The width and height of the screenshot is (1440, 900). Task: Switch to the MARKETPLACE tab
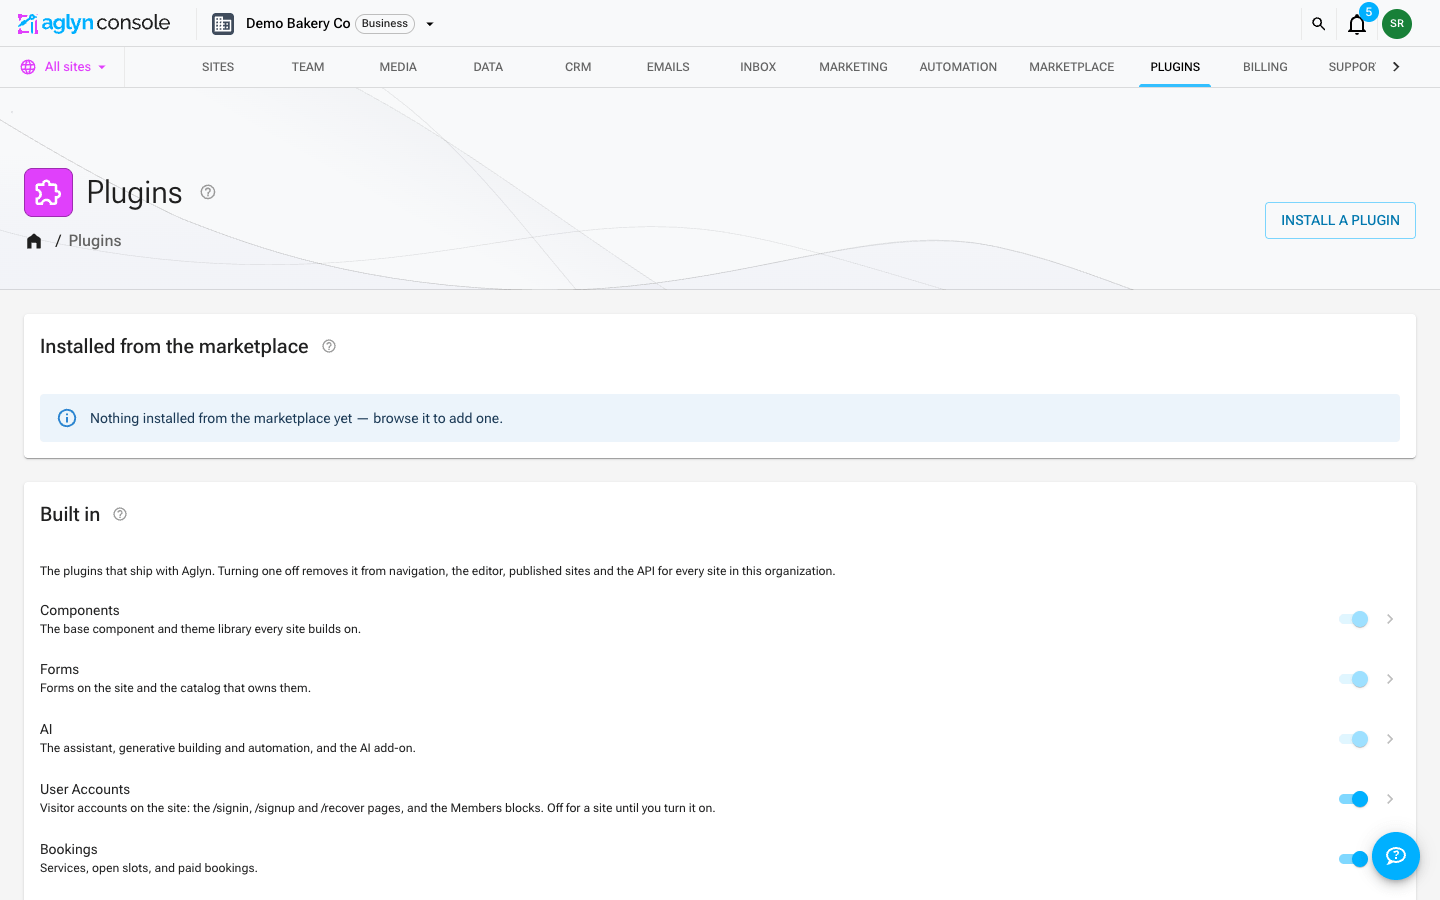(x=1072, y=67)
